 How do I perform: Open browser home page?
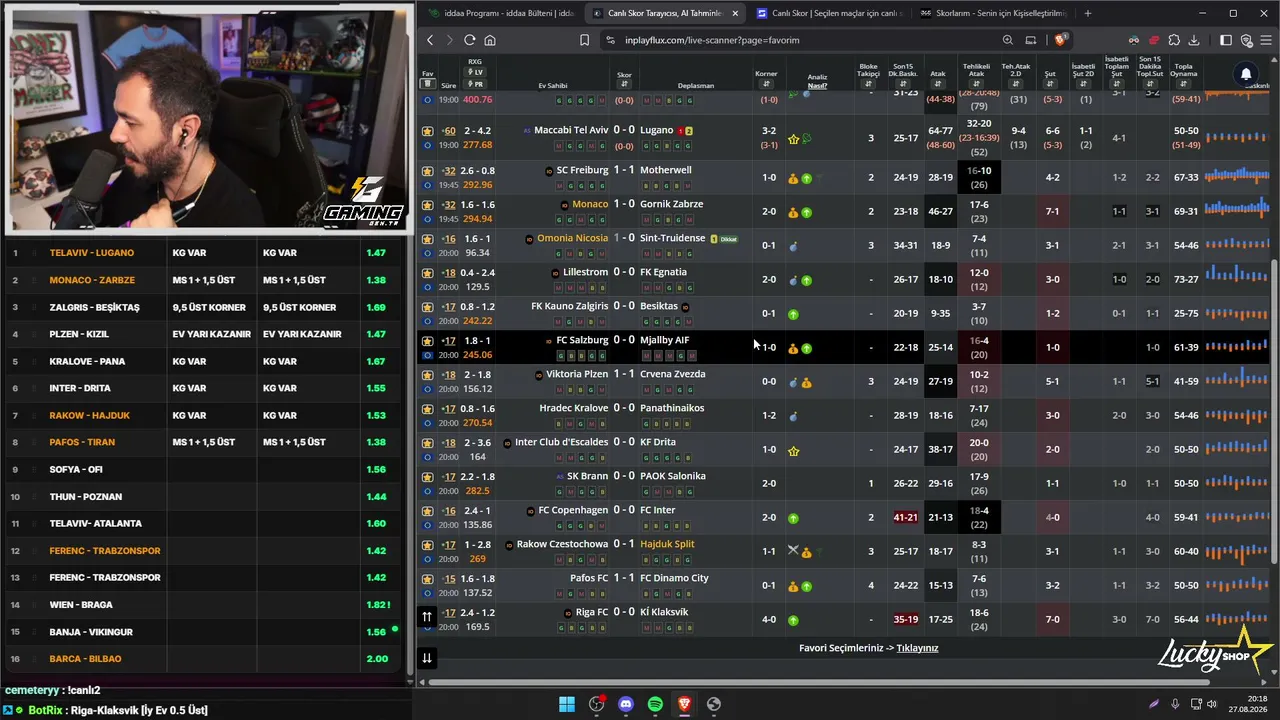tap(490, 40)
